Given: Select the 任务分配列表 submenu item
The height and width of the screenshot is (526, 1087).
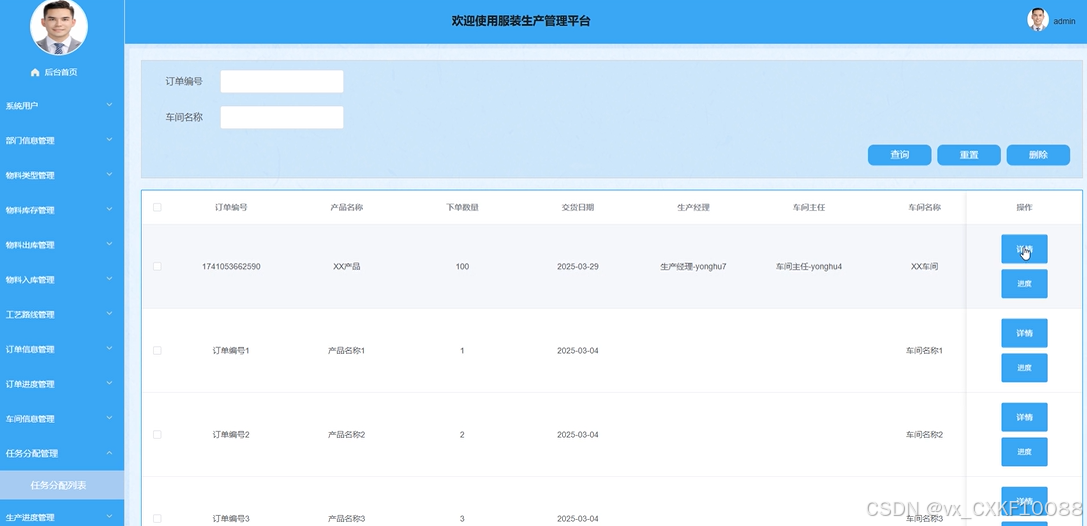Looking at the screenshot, I should pyautogui.click(x=62, y=485).
